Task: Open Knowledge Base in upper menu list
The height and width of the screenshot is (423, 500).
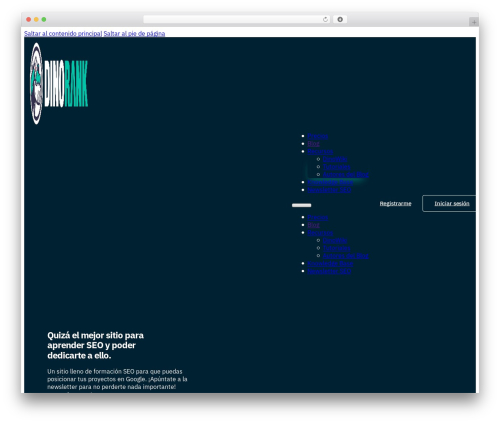Action: [x=330, y=182]
